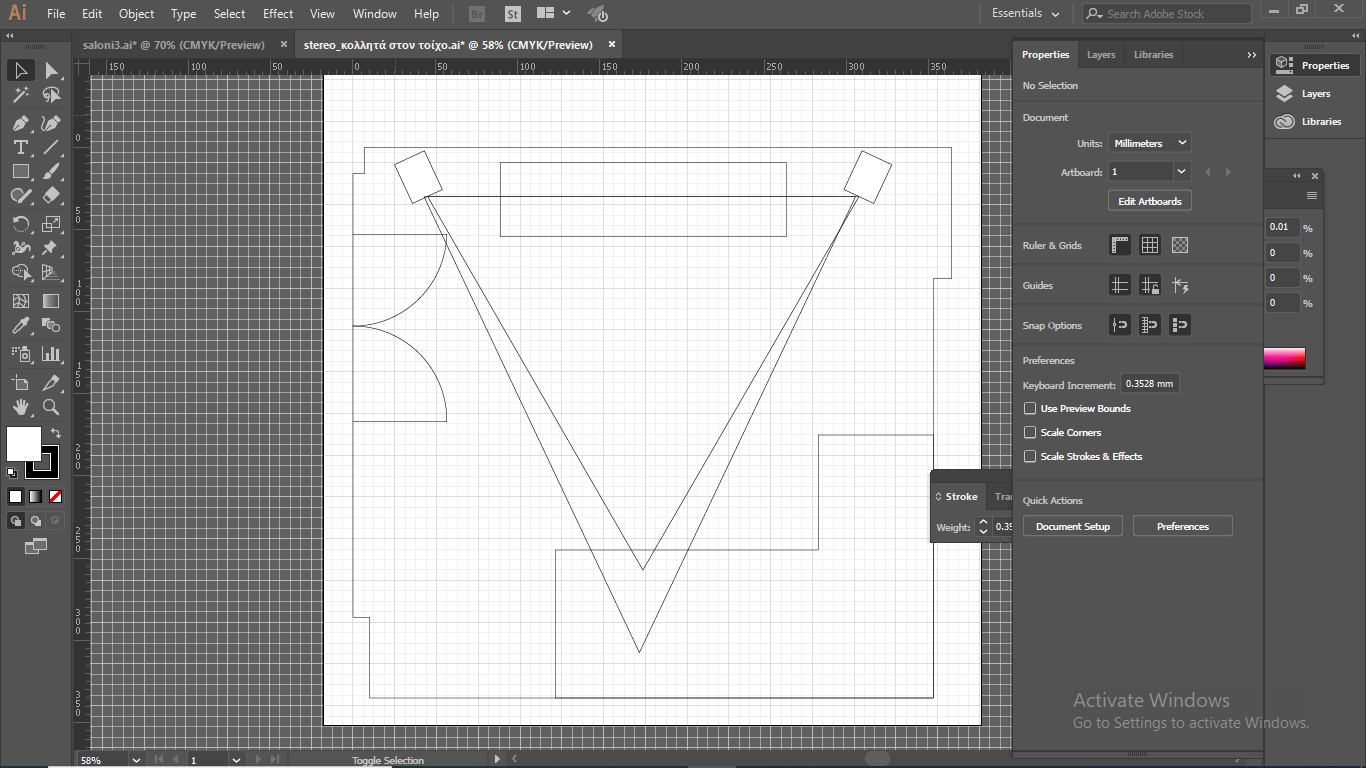This screenshot has height=768, width=1366.
Task: Expand the Artboard number dropdown
Action: (1181, 172)
